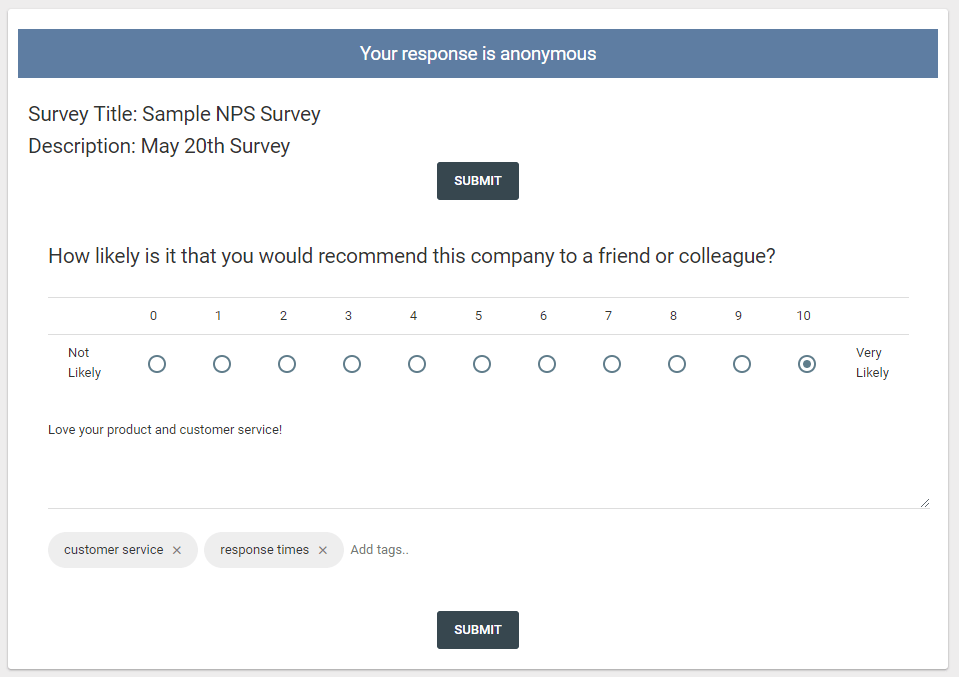Choose rating 9 near Very Likely

click(742, 364)
